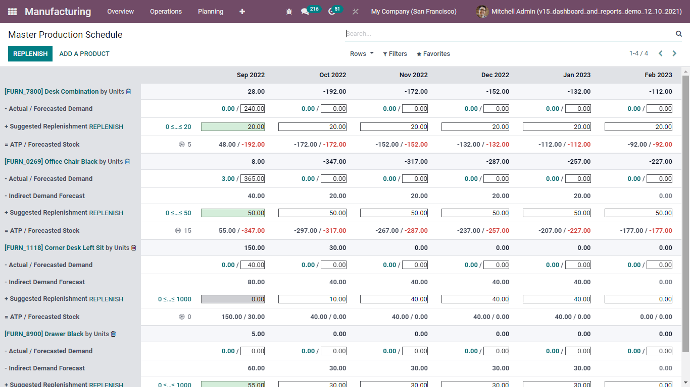Open Rows dropdown

(361, 54)
